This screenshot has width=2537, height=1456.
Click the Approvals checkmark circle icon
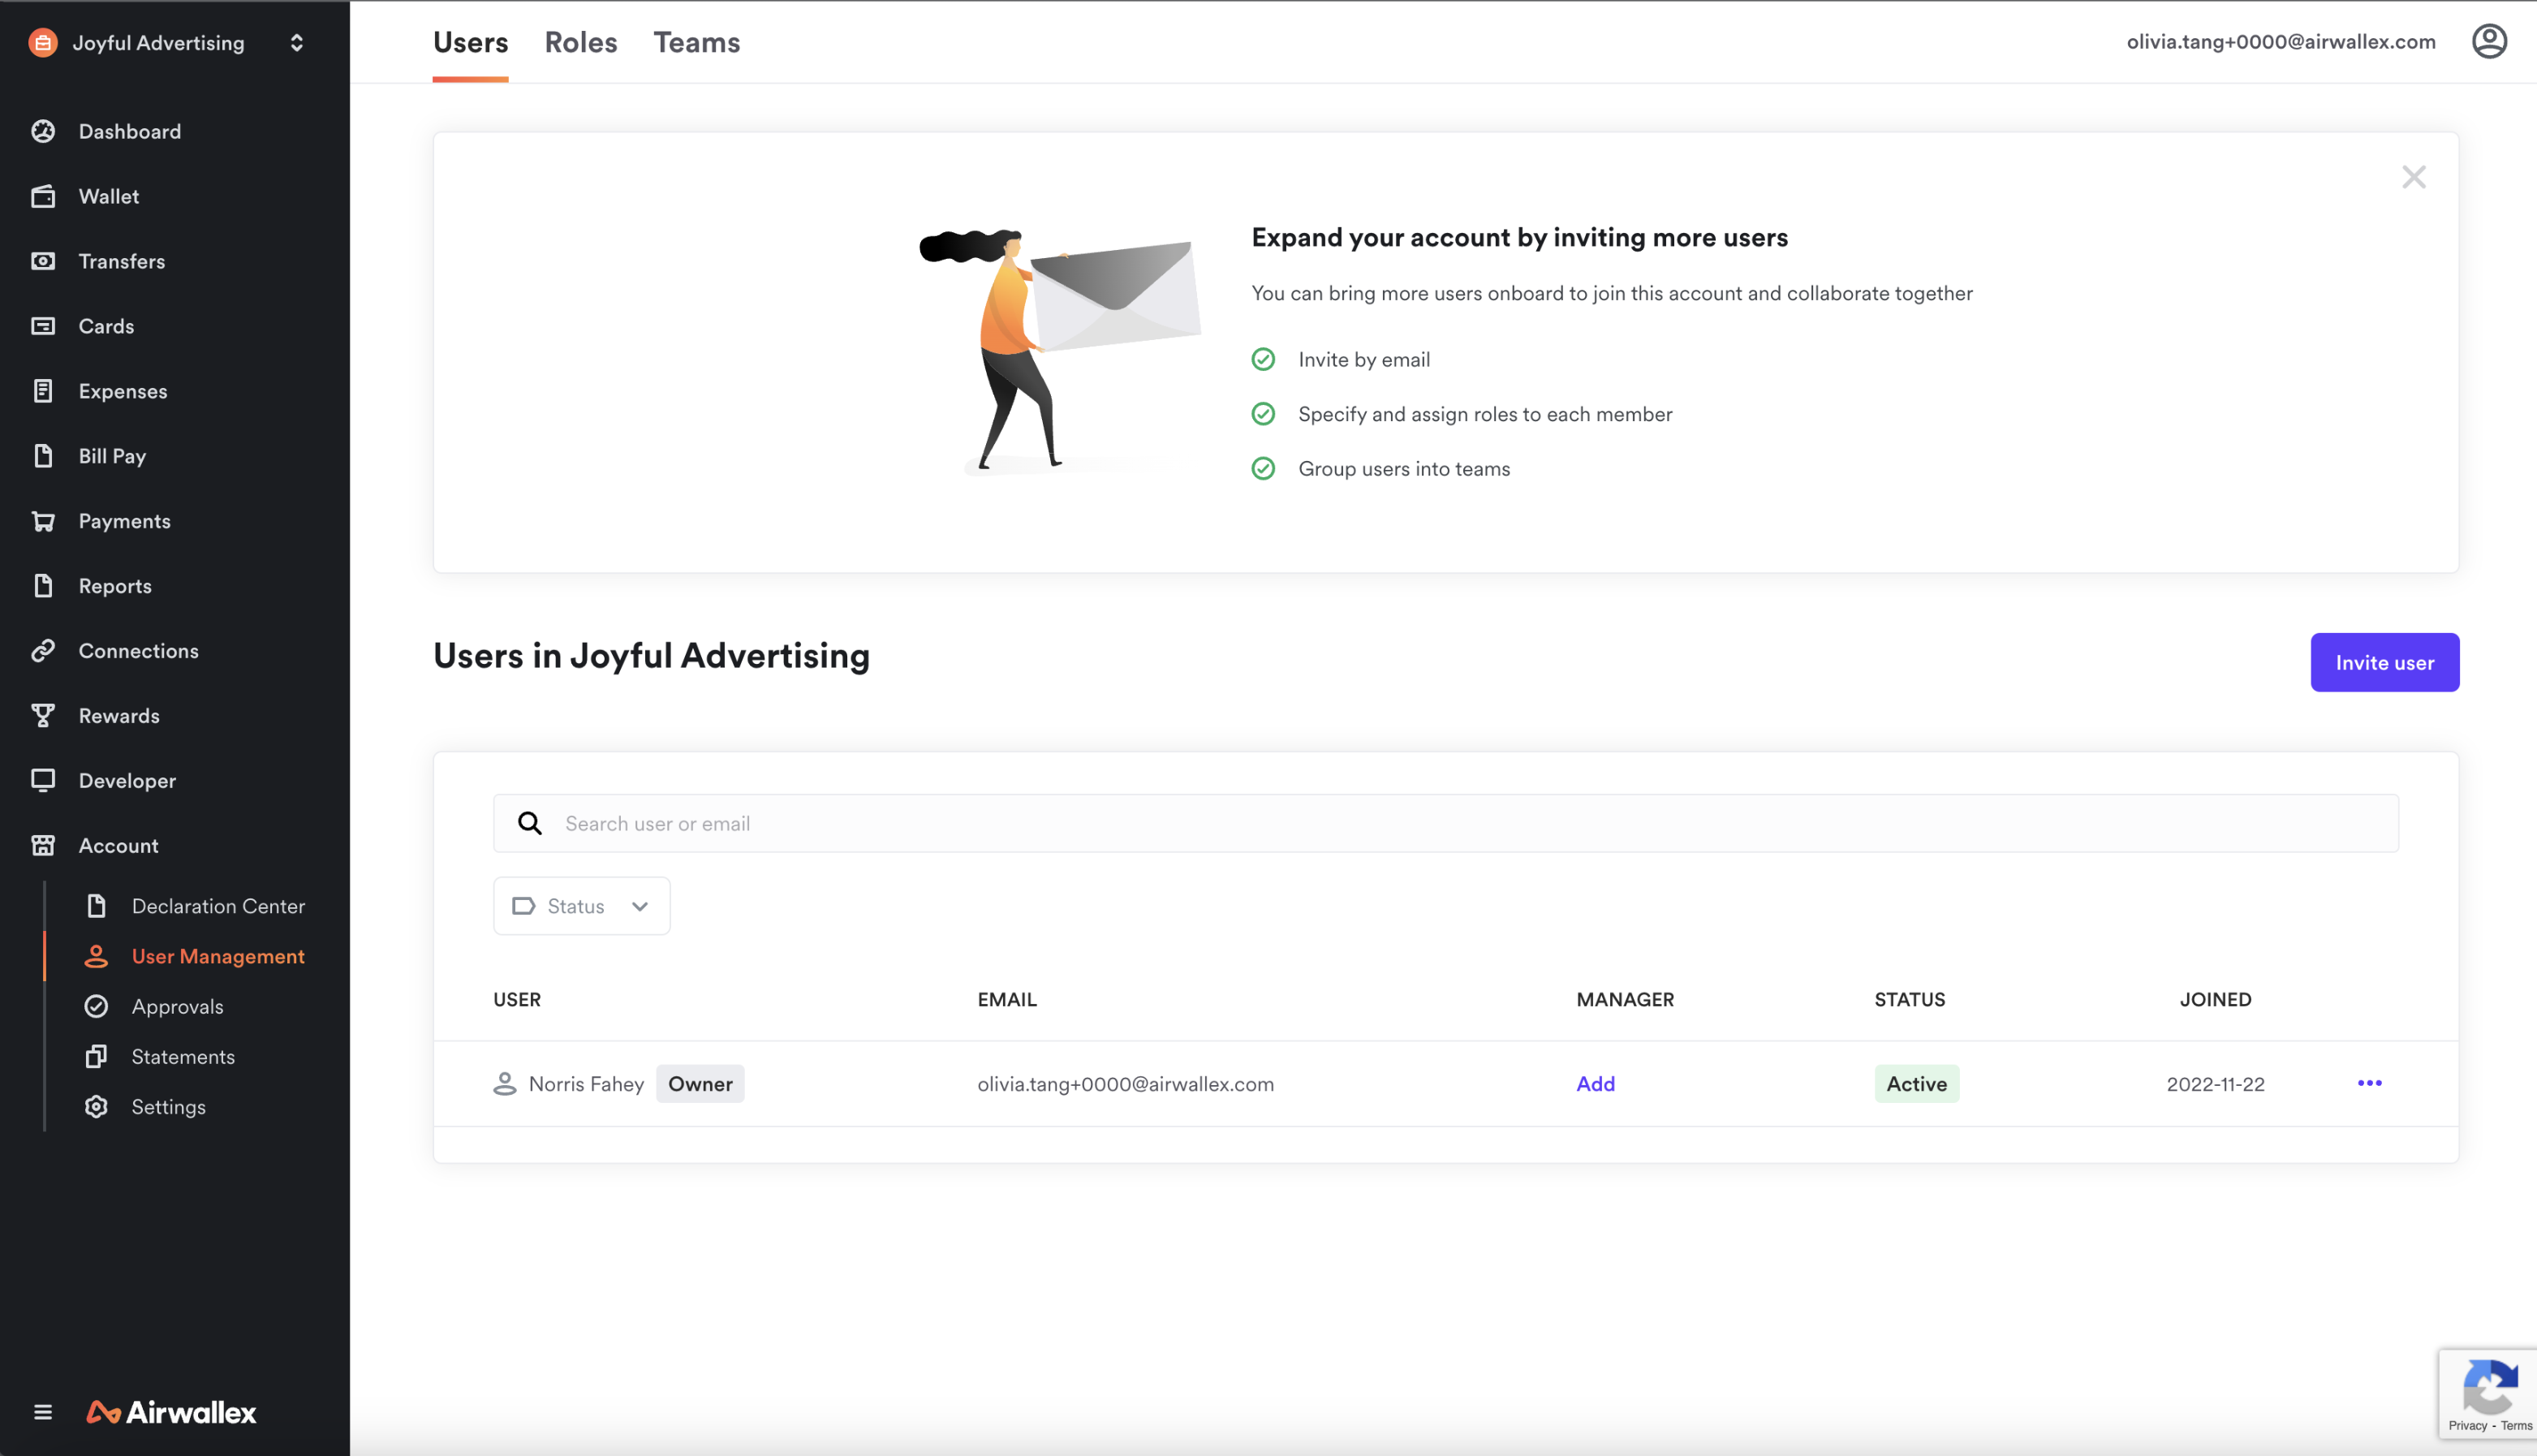click(96, 1006)
